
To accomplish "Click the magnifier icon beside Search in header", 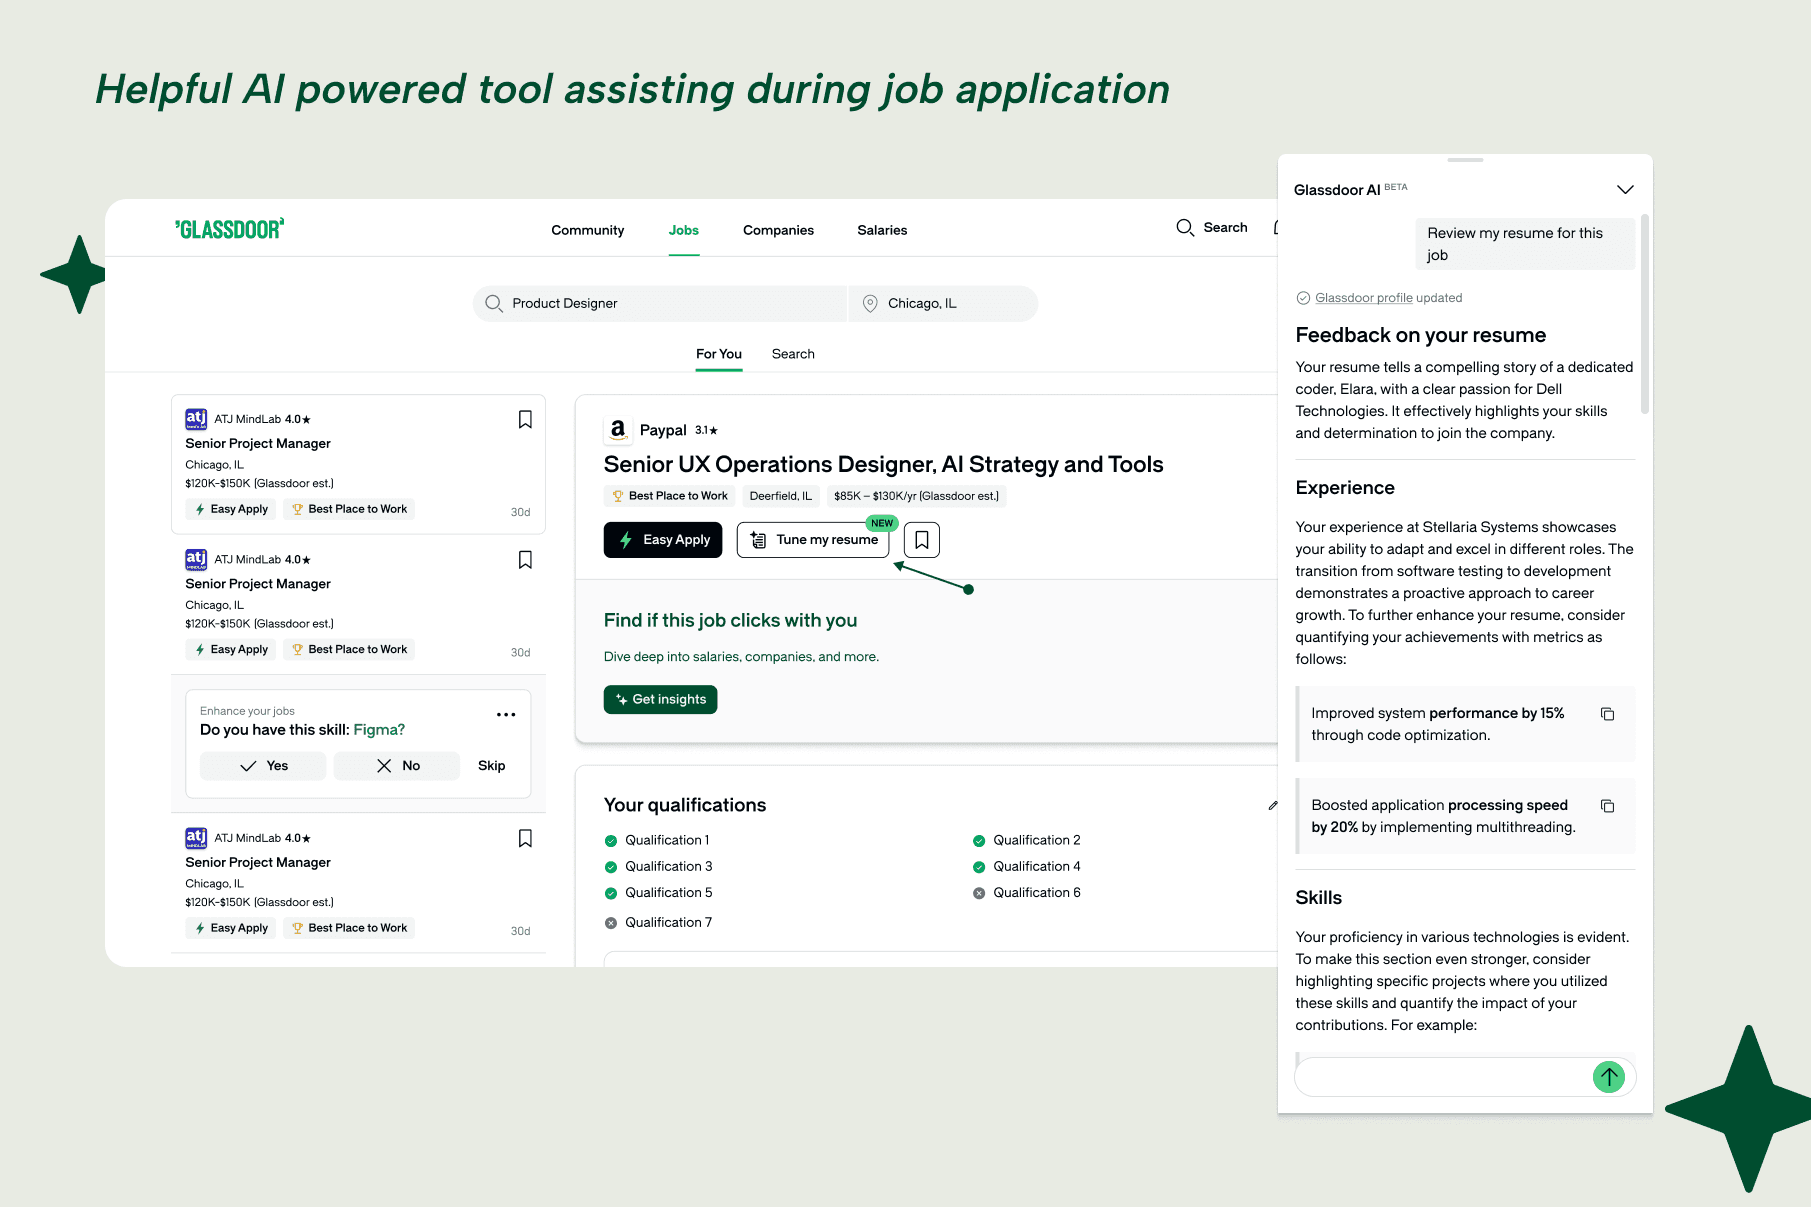I will [x=1185, y=228].
